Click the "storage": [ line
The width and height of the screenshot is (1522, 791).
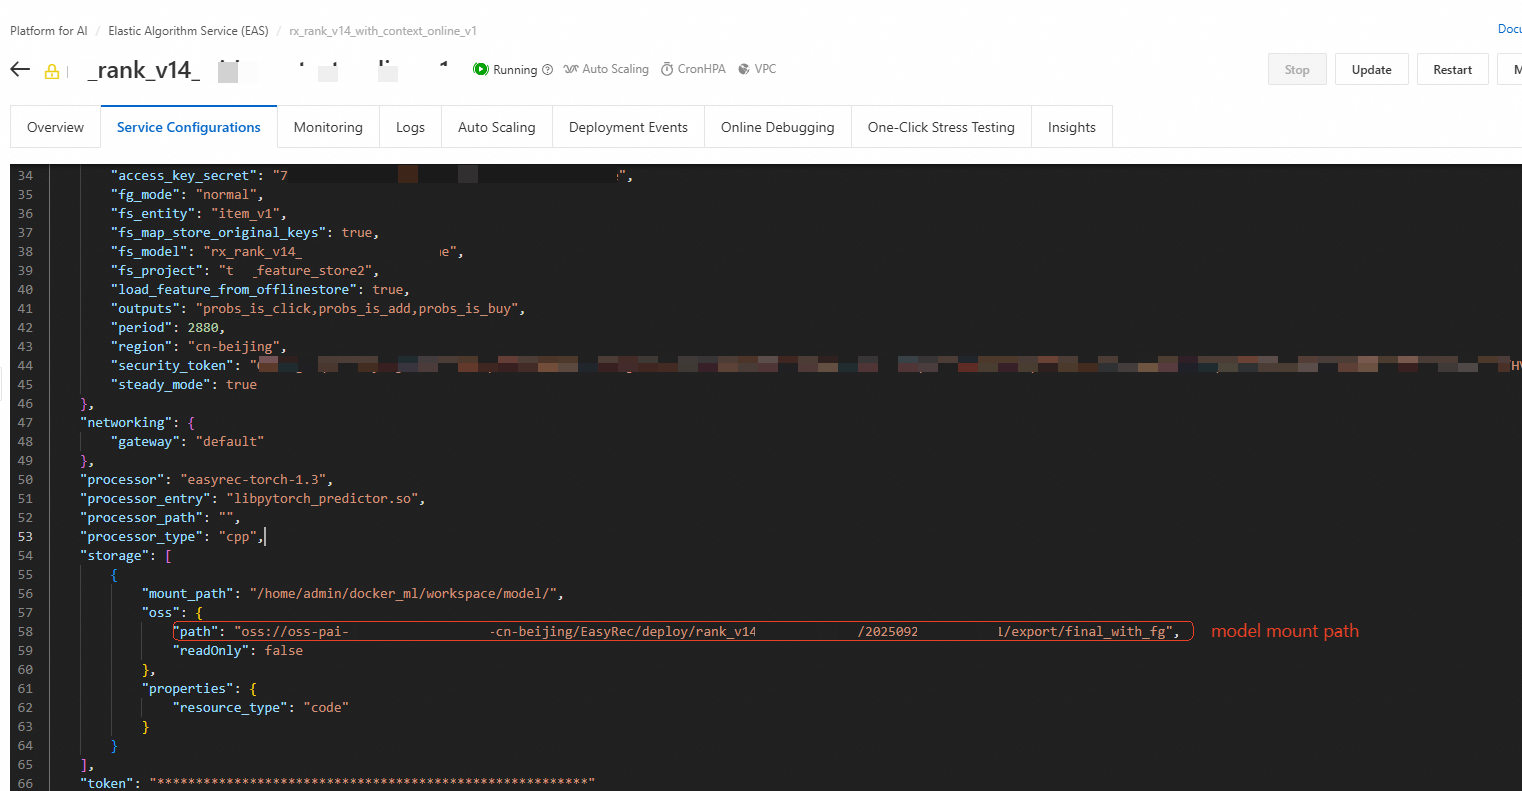[x=126, y=556]
